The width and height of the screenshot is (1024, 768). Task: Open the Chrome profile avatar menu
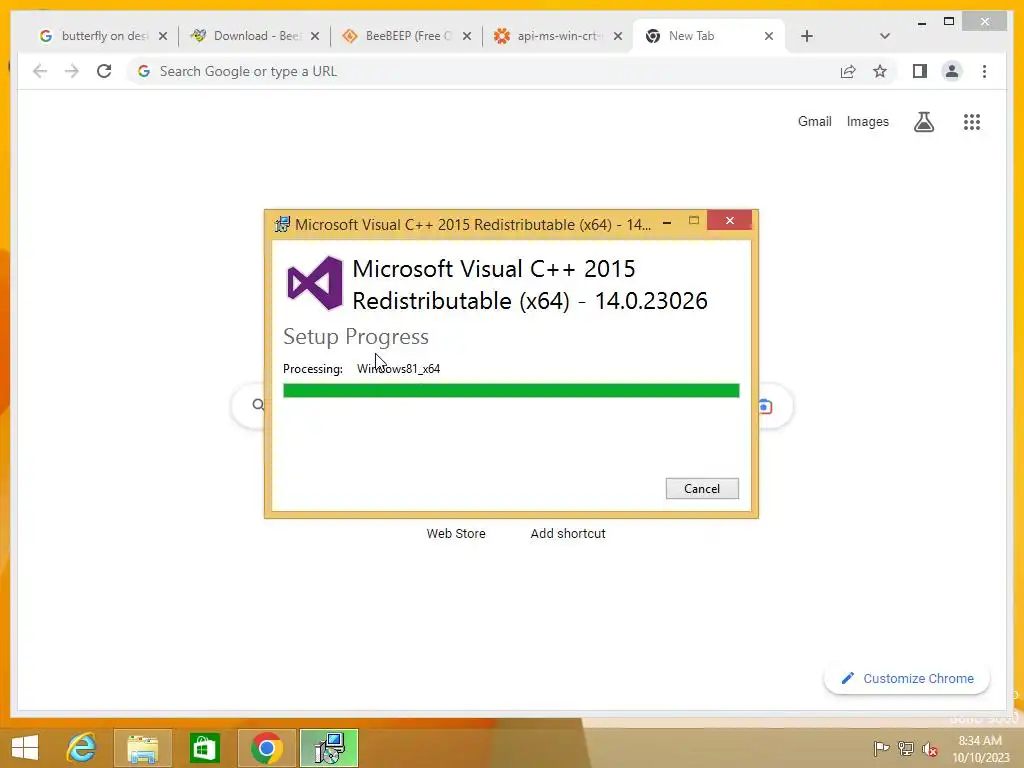click(x=952, y=71)
